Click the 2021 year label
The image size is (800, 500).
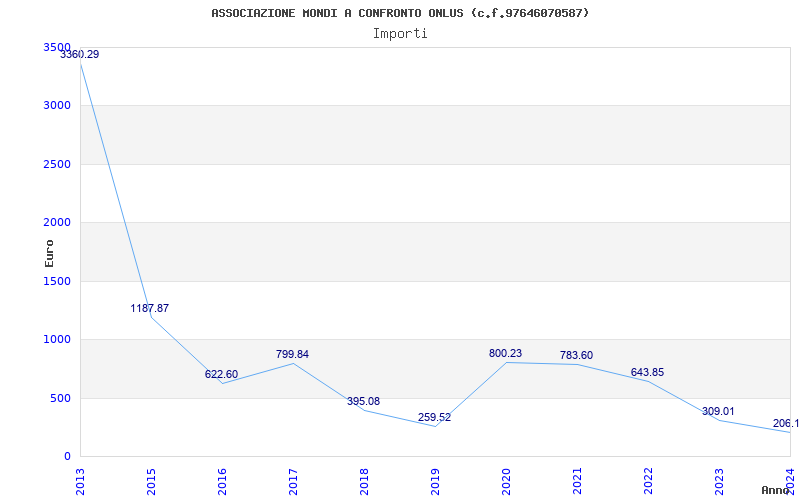tap(577, 482)
